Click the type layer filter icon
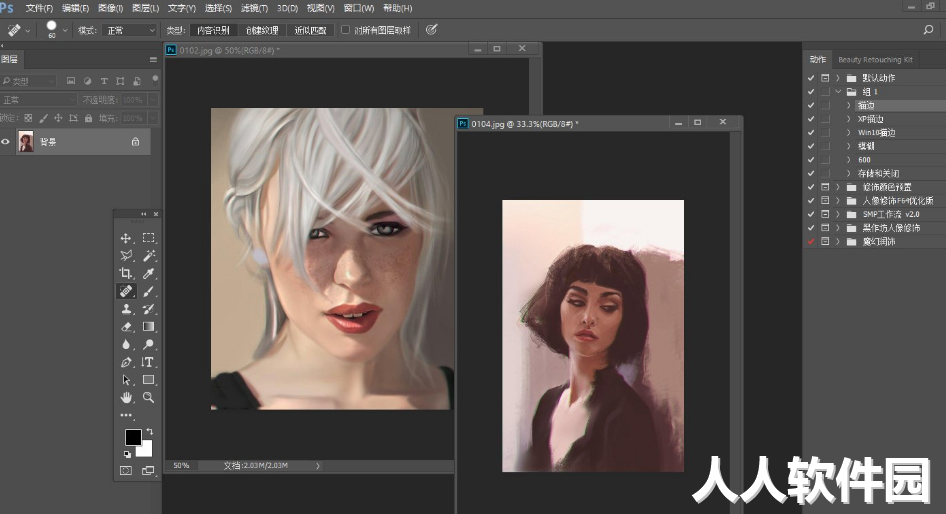Viewport: 946px width, 514px height. 104,81
